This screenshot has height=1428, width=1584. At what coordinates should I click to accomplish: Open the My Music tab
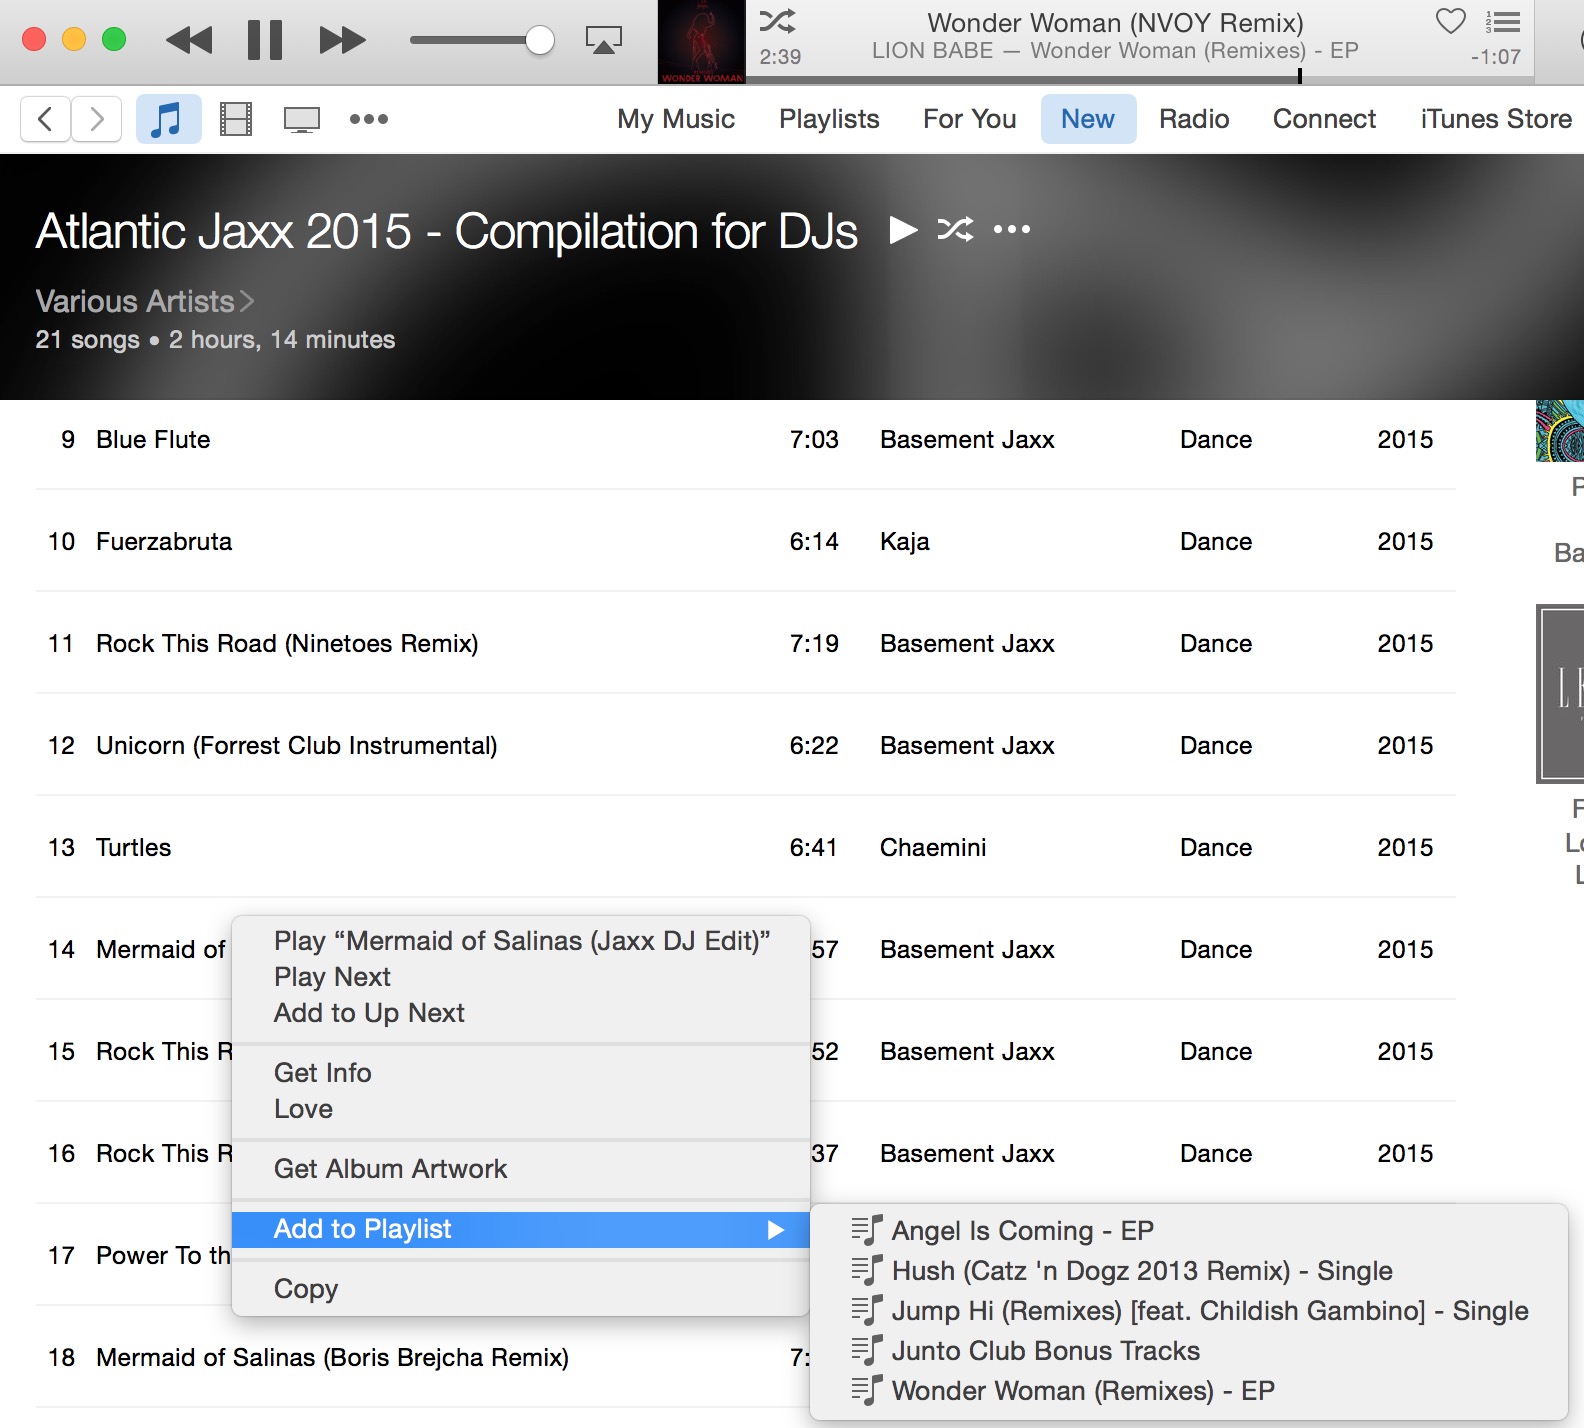676,119
